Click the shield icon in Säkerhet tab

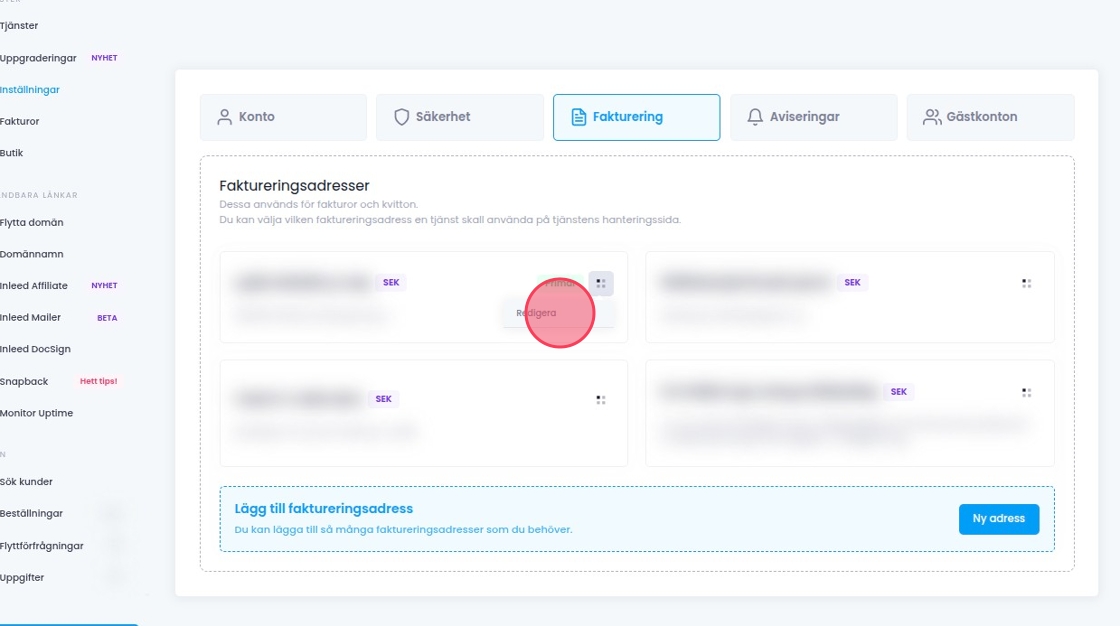(402, 117)
